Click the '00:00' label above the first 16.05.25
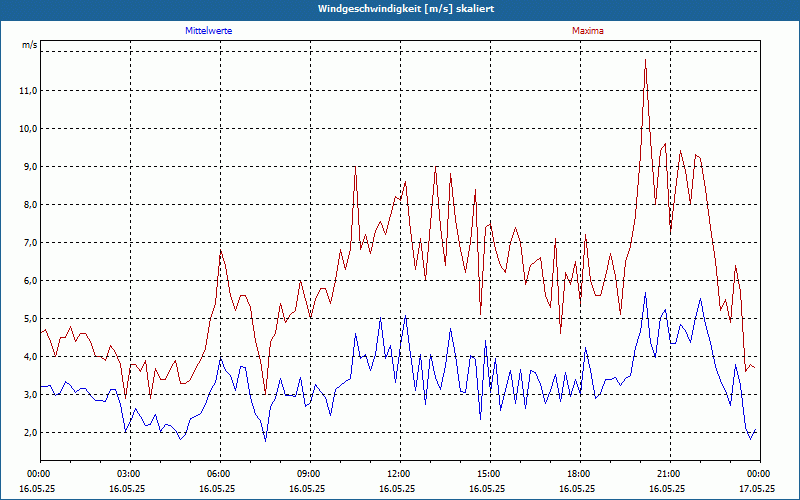 [x=40, y=474]
